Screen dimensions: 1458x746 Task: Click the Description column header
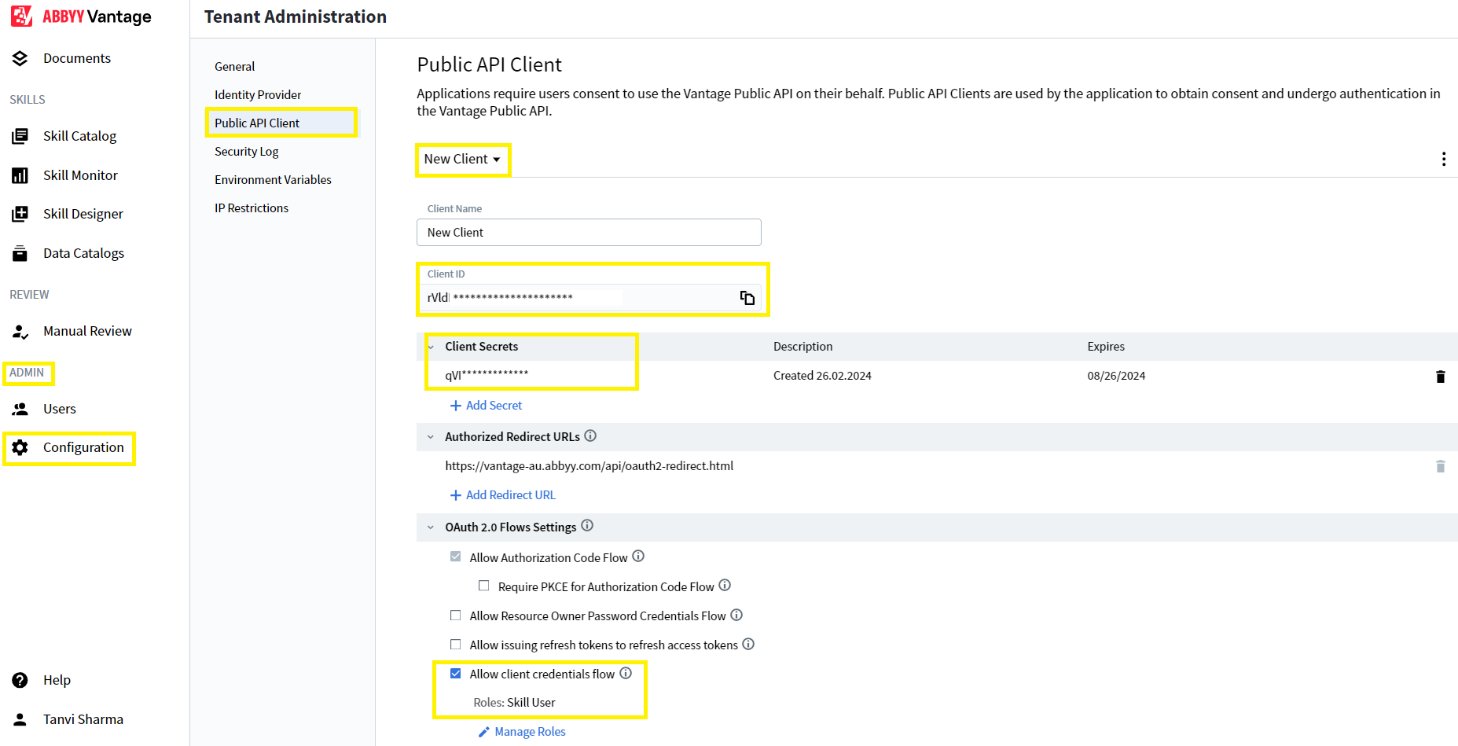coord(803,347)
